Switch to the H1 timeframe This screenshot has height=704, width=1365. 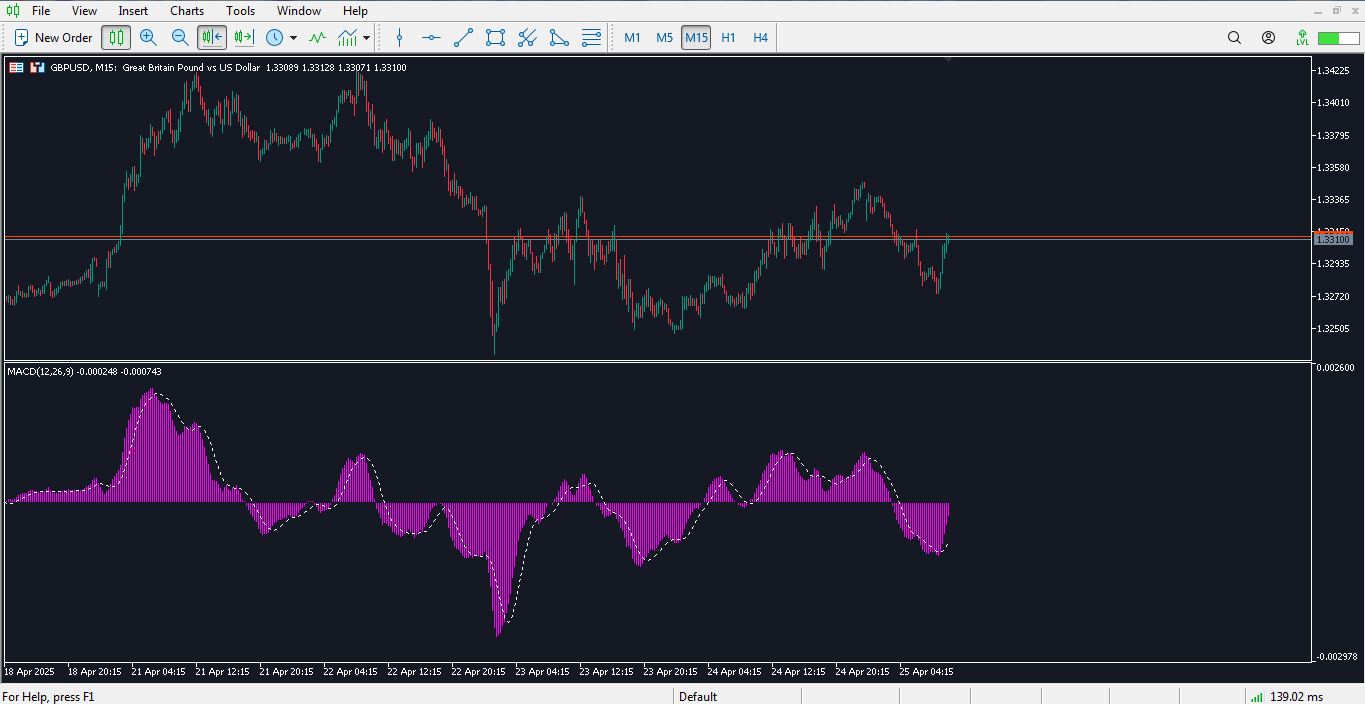coord(728,38)
